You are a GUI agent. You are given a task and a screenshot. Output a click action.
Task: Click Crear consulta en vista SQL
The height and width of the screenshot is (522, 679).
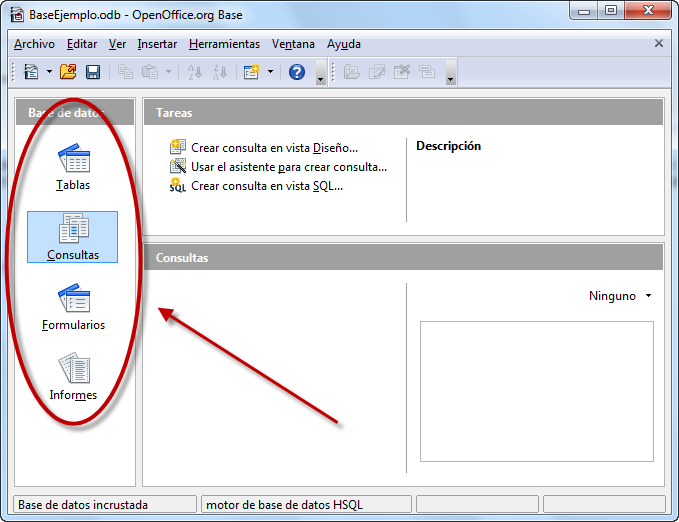pyautogui.click(x=267, y=186)
